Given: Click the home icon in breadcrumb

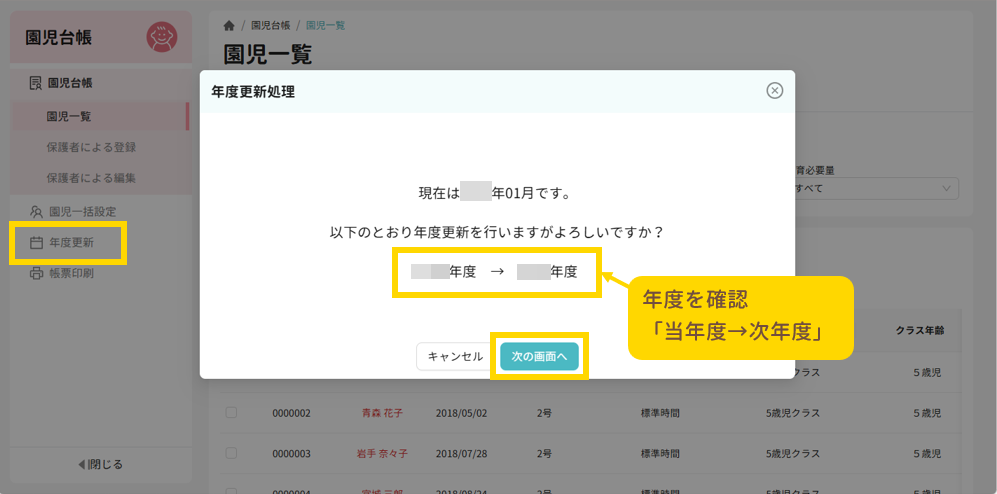Looking at the screenshot, I should (230, 25).
